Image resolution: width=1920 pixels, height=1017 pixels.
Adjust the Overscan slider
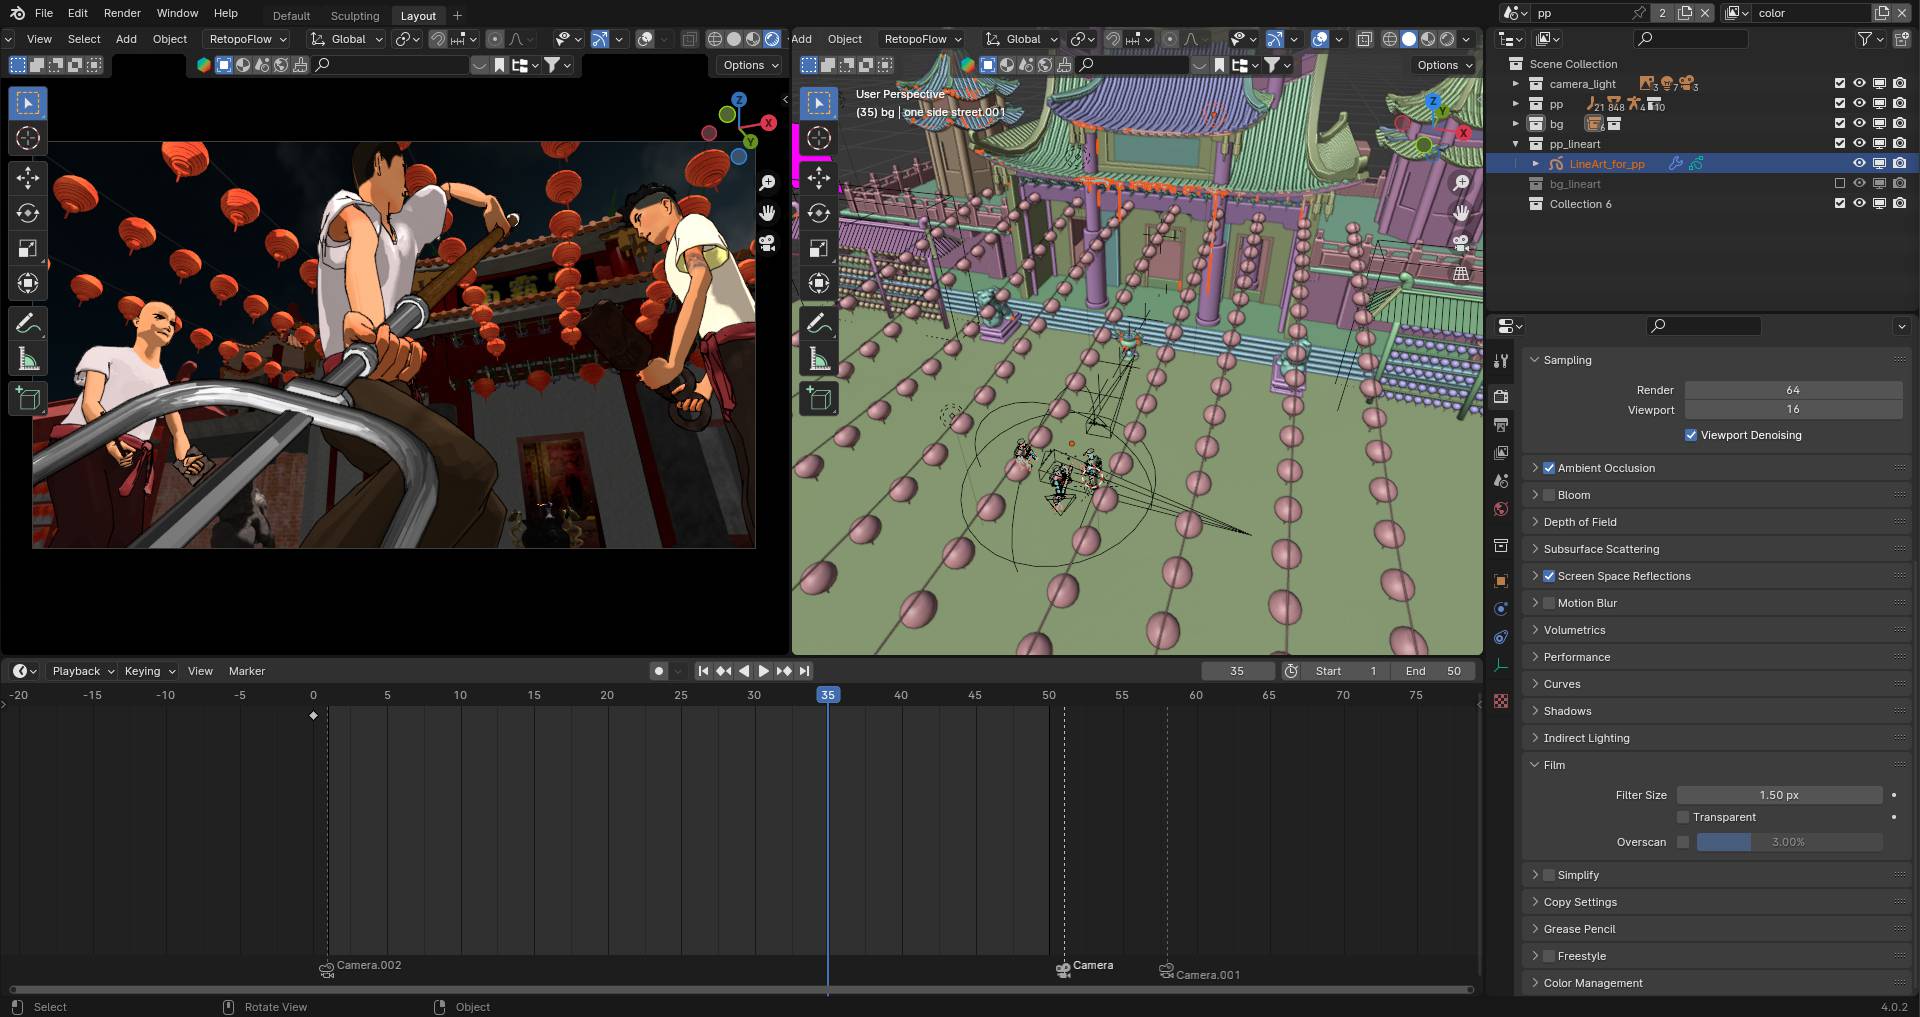1789,842
